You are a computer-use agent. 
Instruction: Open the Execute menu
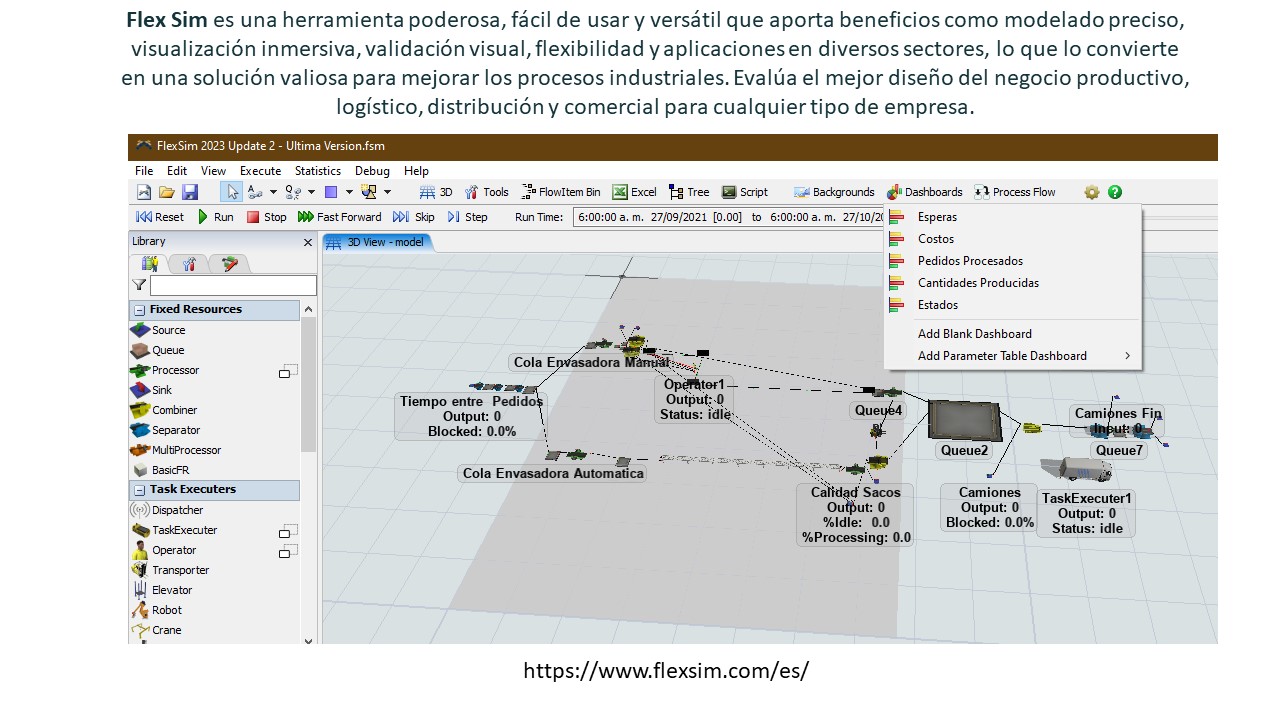click(260, 171)
